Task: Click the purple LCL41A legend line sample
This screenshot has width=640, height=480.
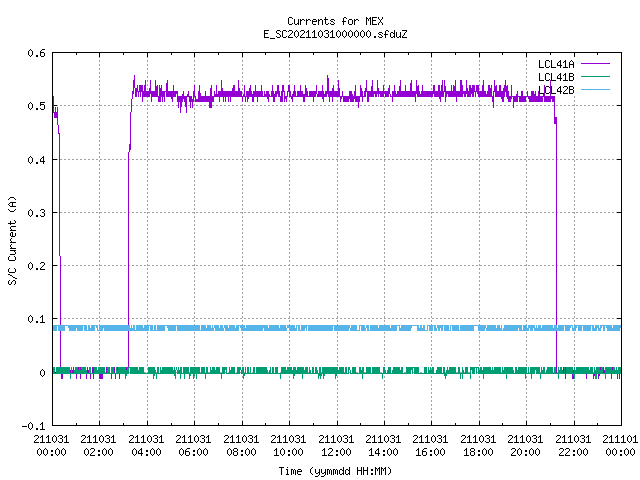Action: pyautogui.click(x=595, y=64)
